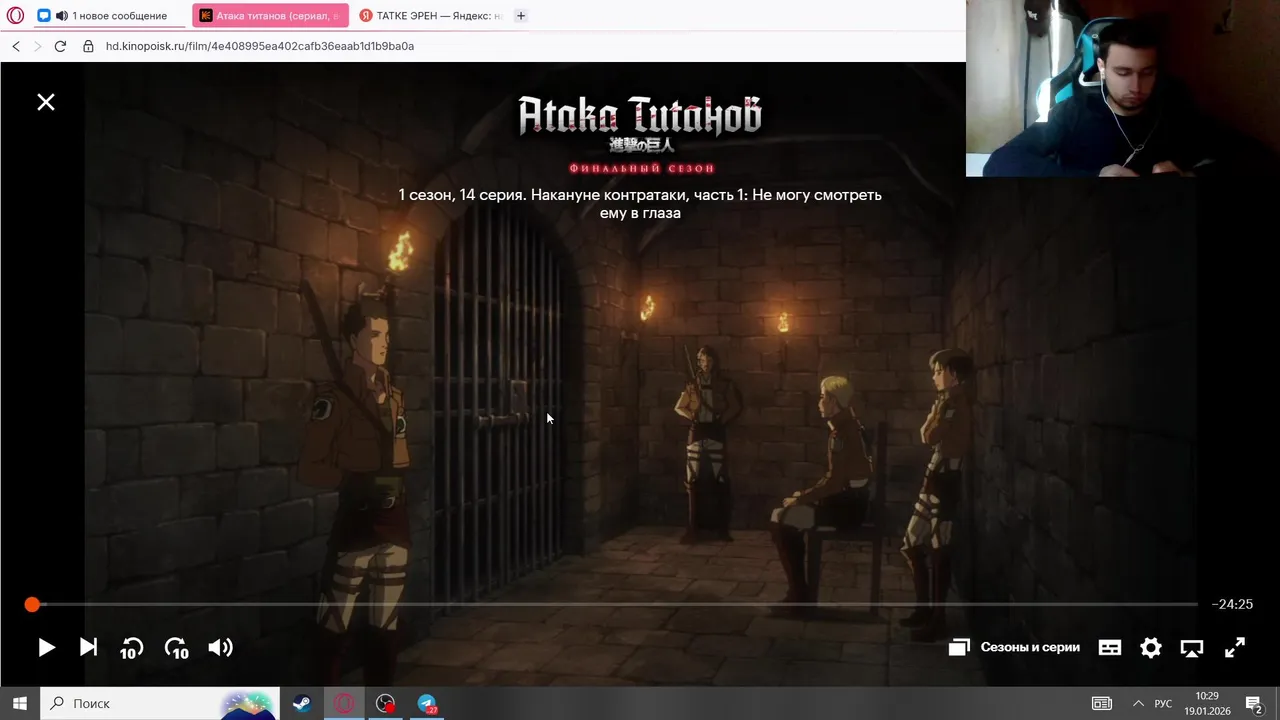Open the Opera browser menu

[x=15, y=15]
